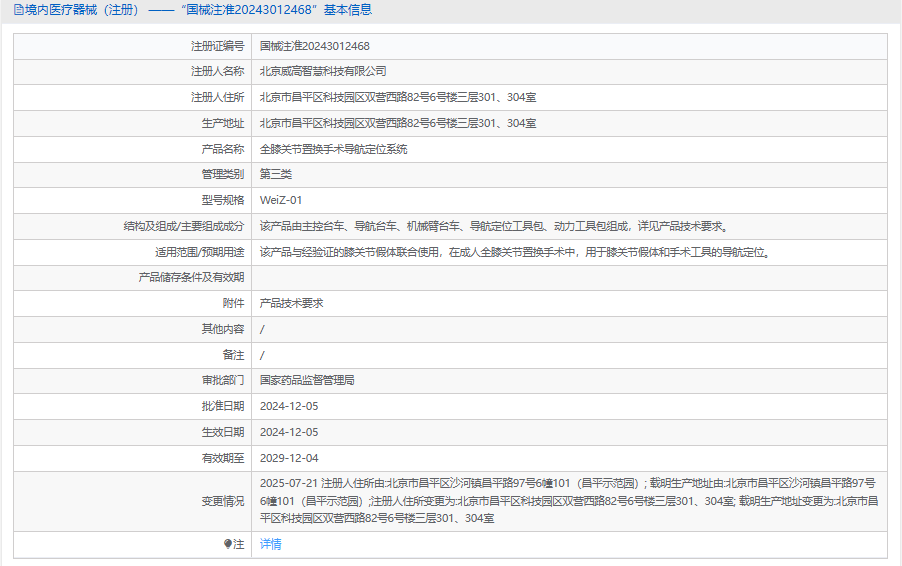The height and width of the screenshot is (566, 902).
Task: Click registrant name 北京威高智慧科技有限公司
Action: 323,71
